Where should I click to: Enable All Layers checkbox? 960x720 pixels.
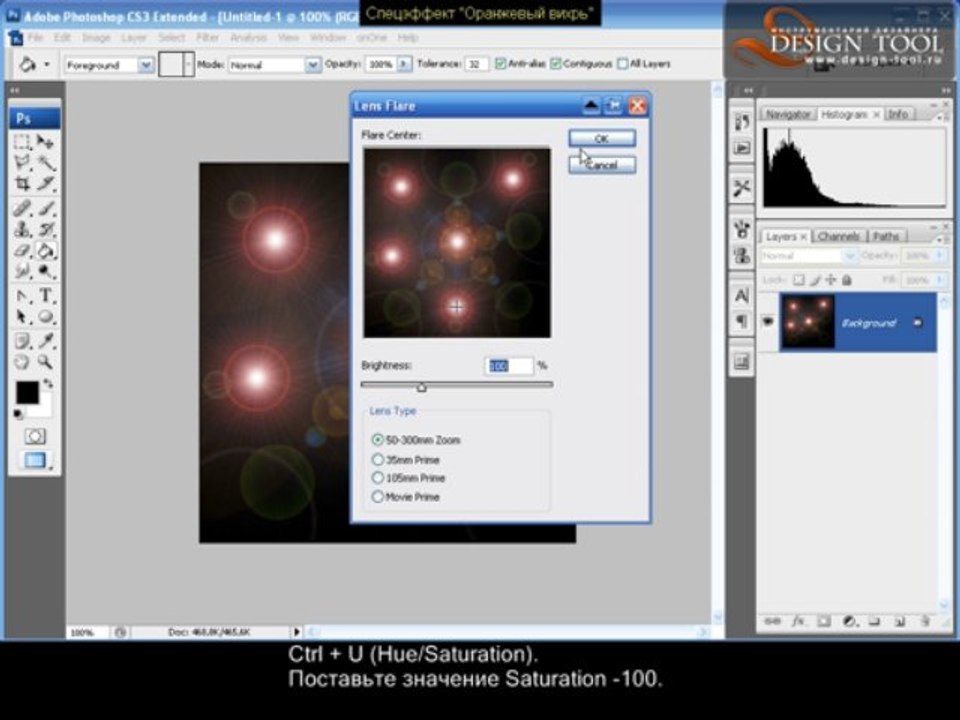tap(623, 64)
